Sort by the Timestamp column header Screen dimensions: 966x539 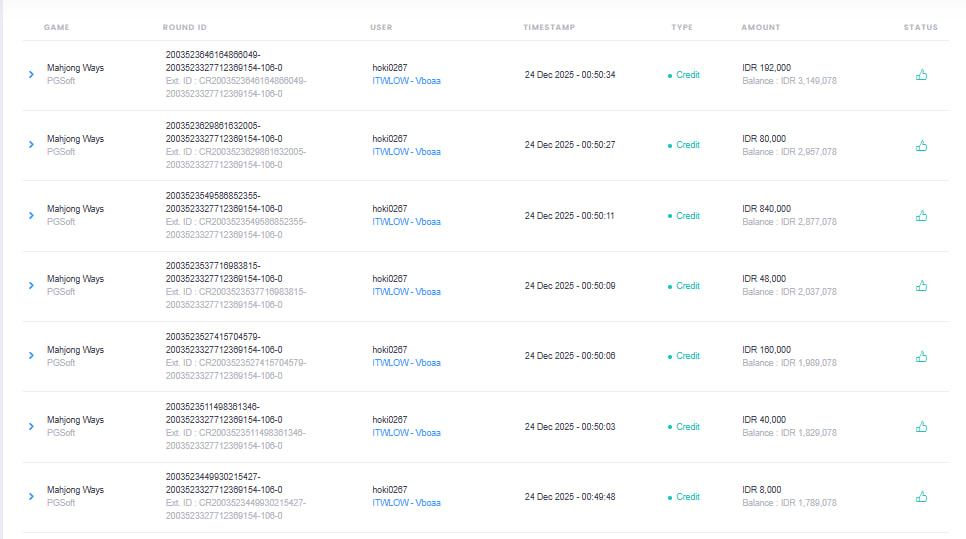click(x=549, y=27)
